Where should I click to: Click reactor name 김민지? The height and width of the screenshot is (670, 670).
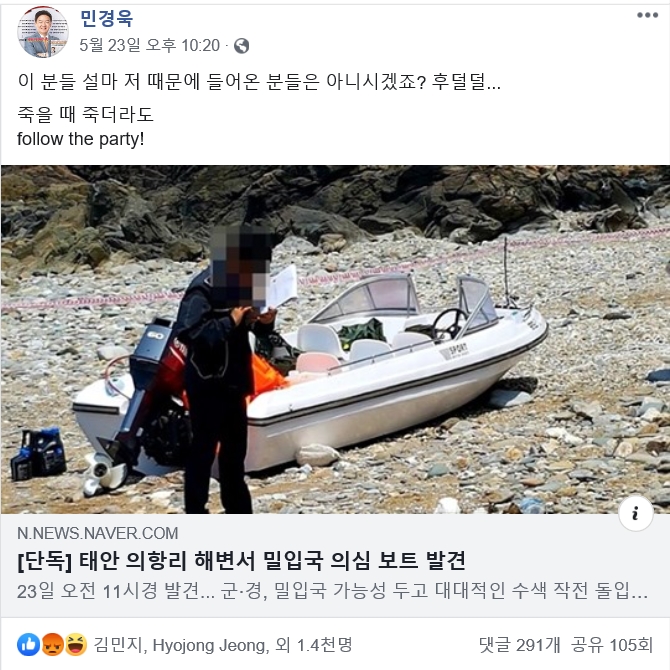[118, 645]
